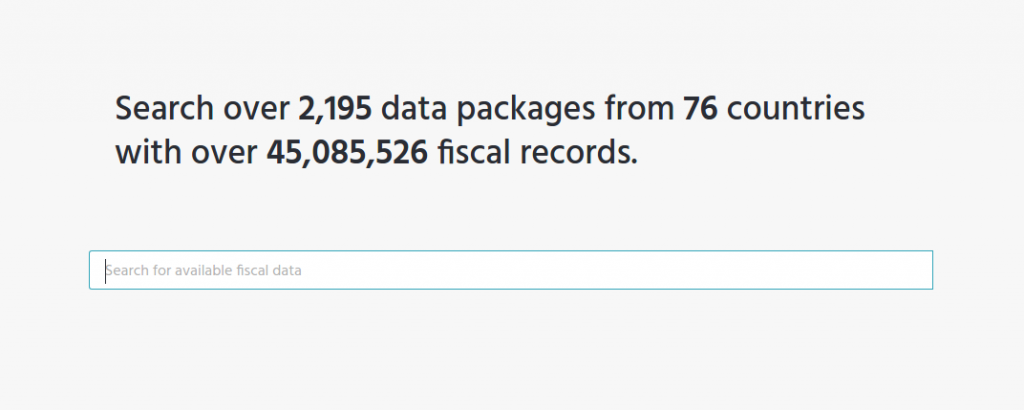
Task: Click the bold number 45,085,526
Action: (347, 153)
